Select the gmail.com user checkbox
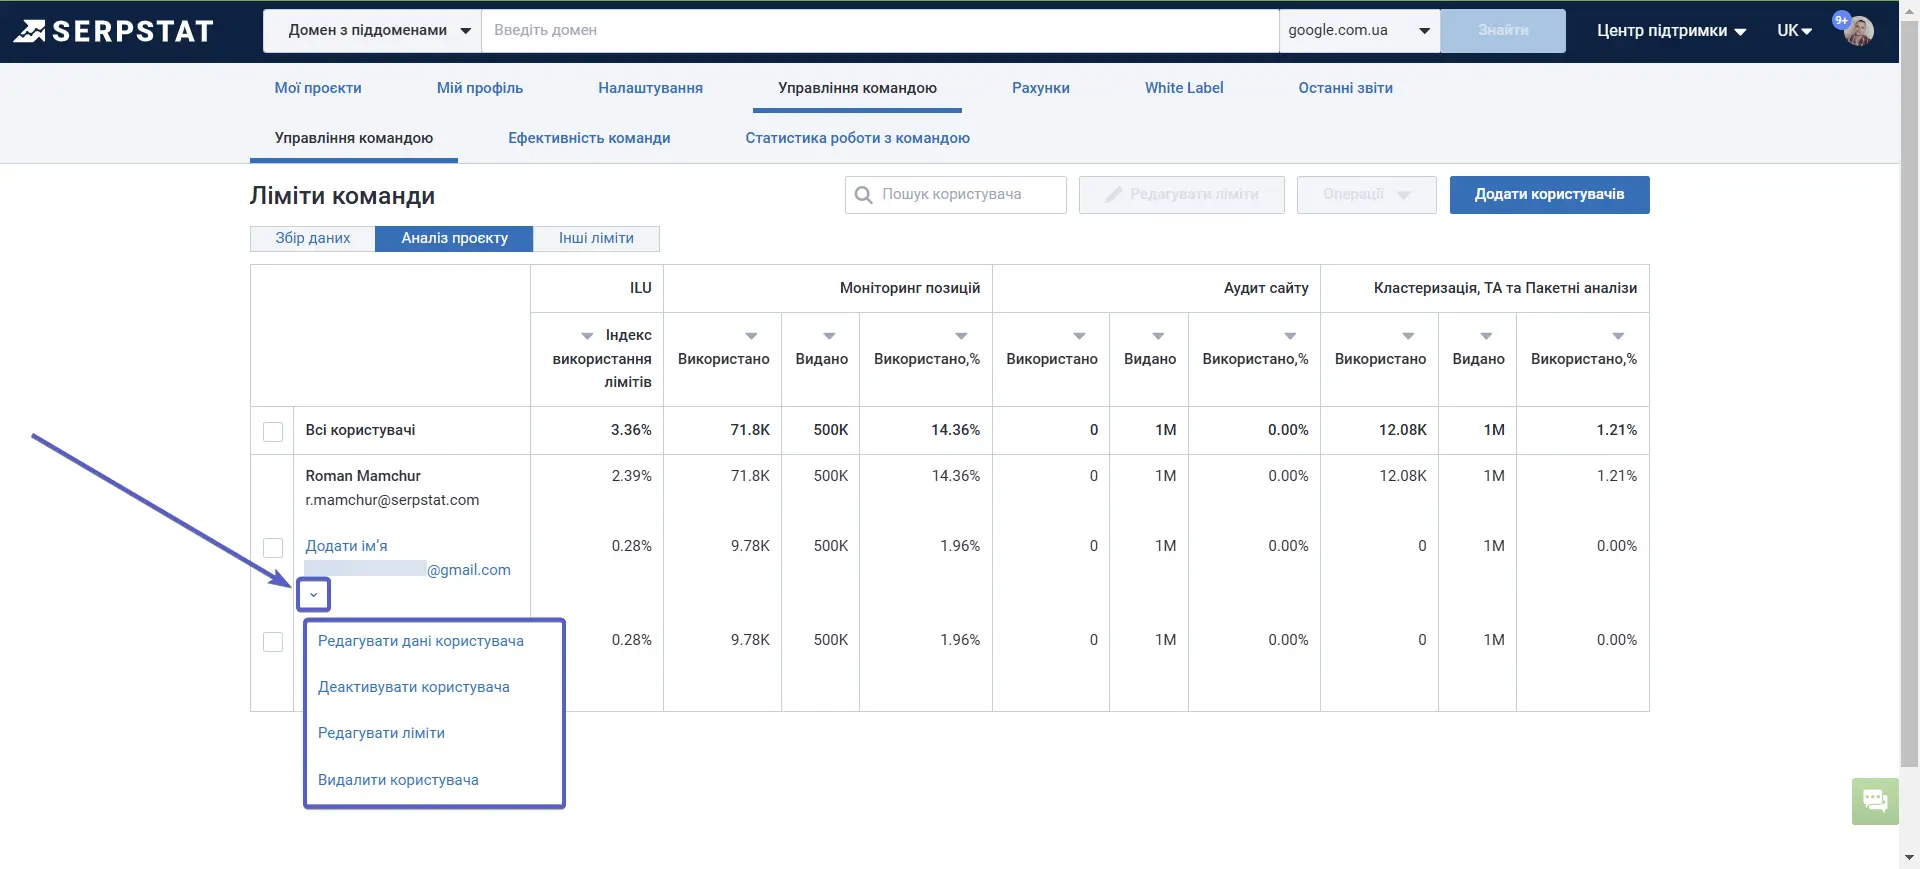Viewport: 1920px width, 869px height. tap(273, 547)
